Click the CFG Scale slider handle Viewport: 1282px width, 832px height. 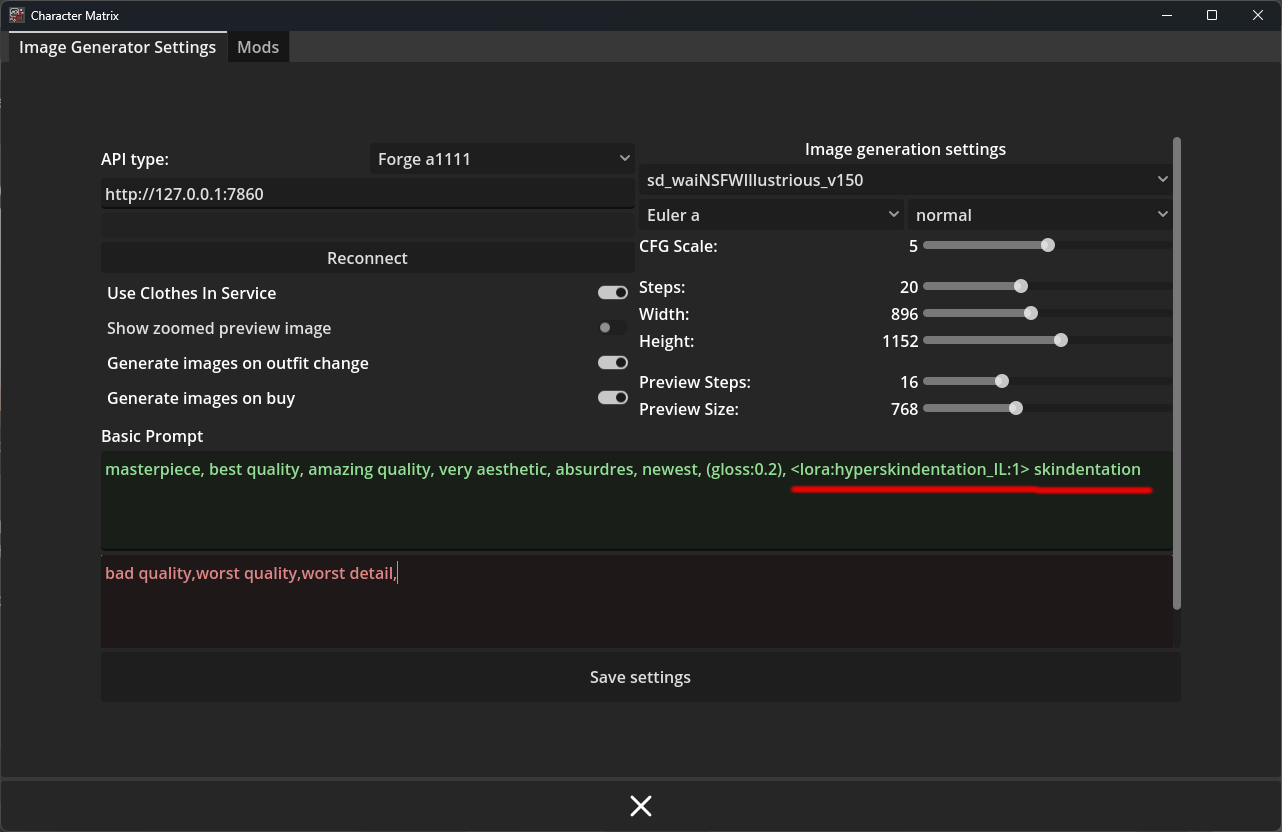pos(1047,245)
